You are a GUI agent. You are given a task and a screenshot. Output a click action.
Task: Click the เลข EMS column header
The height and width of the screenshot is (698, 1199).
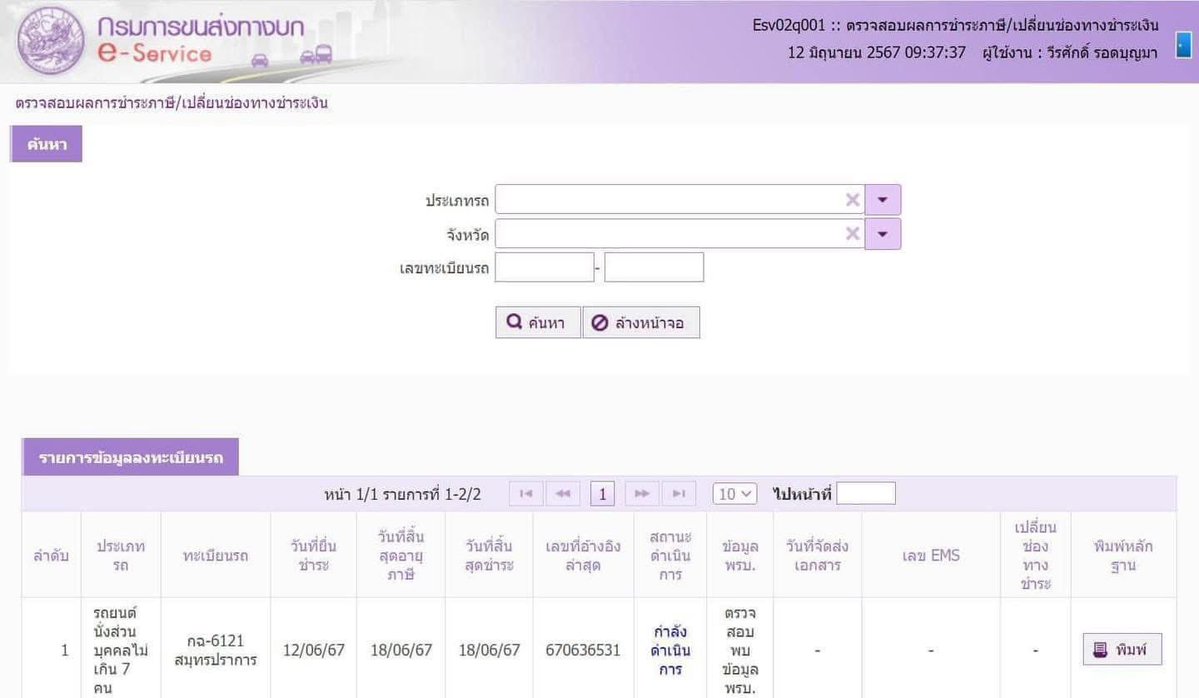[x=931, y=555]
